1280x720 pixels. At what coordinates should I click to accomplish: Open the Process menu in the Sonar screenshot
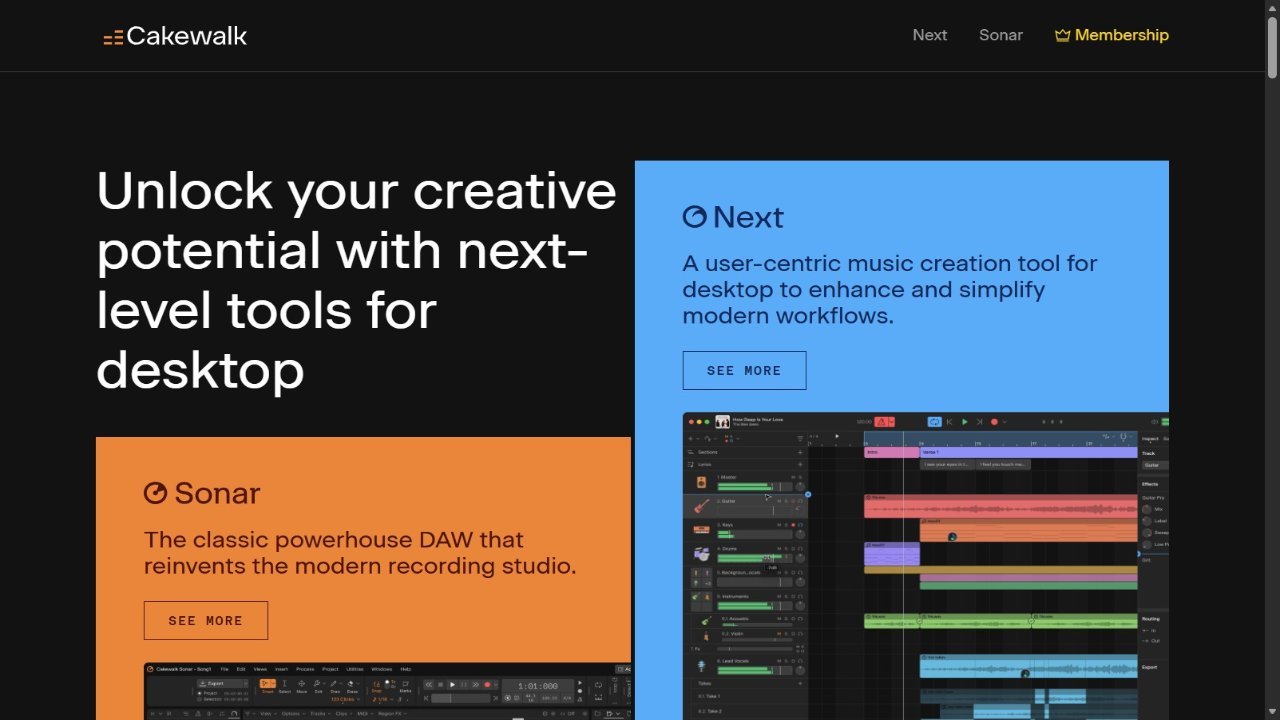click(305, 669)
